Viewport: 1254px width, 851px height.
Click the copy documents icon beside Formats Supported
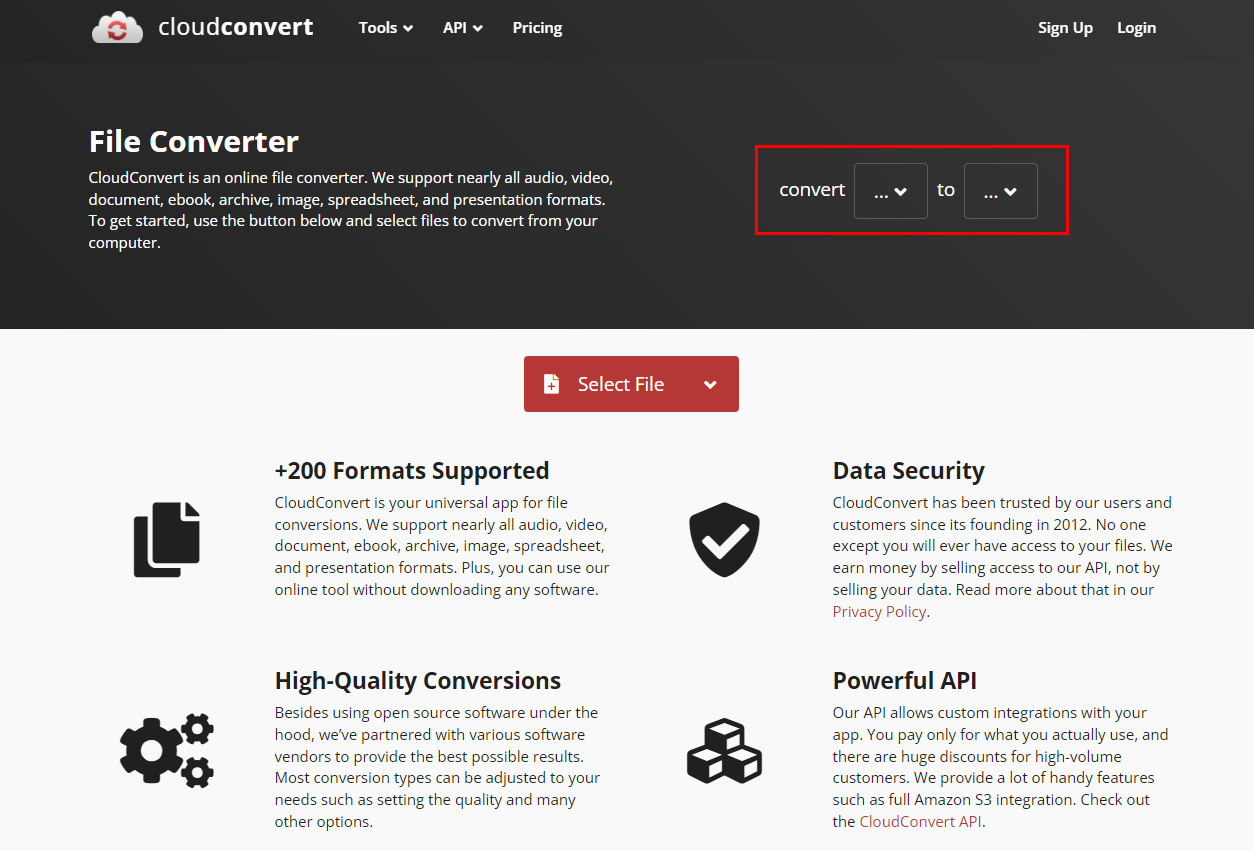(x=167, y=539)
